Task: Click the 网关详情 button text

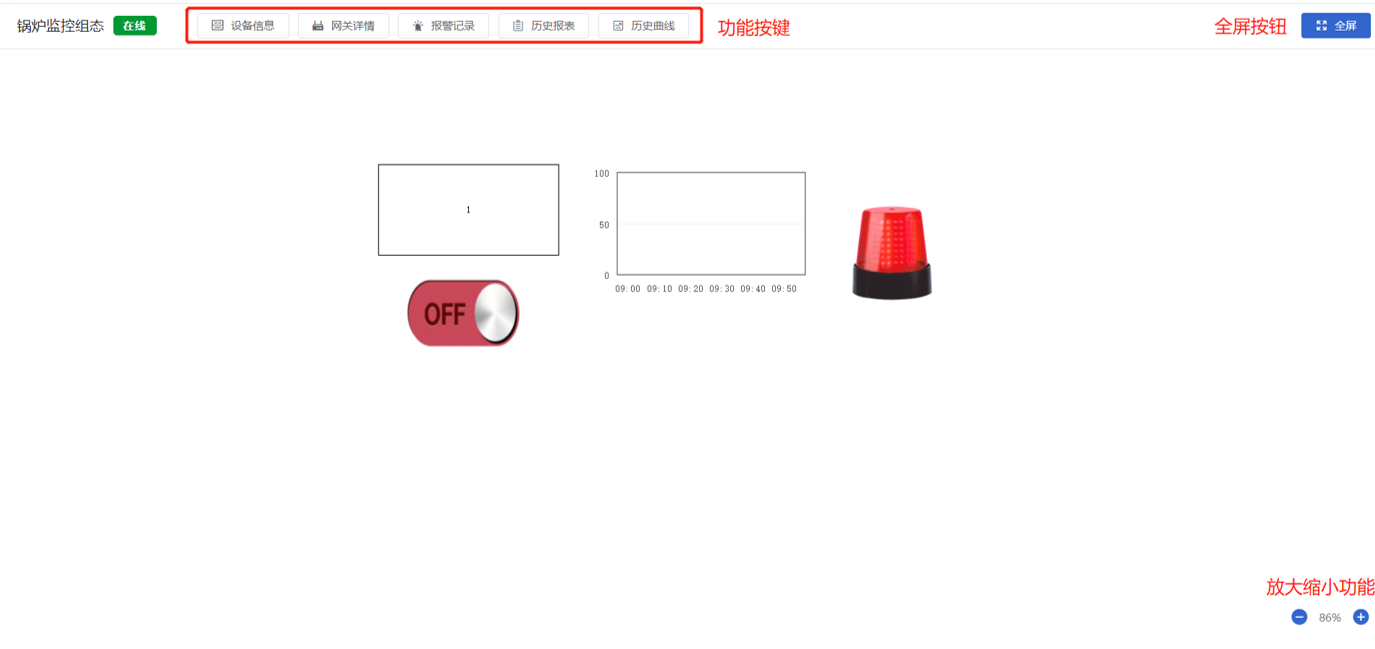Action: 353,26
